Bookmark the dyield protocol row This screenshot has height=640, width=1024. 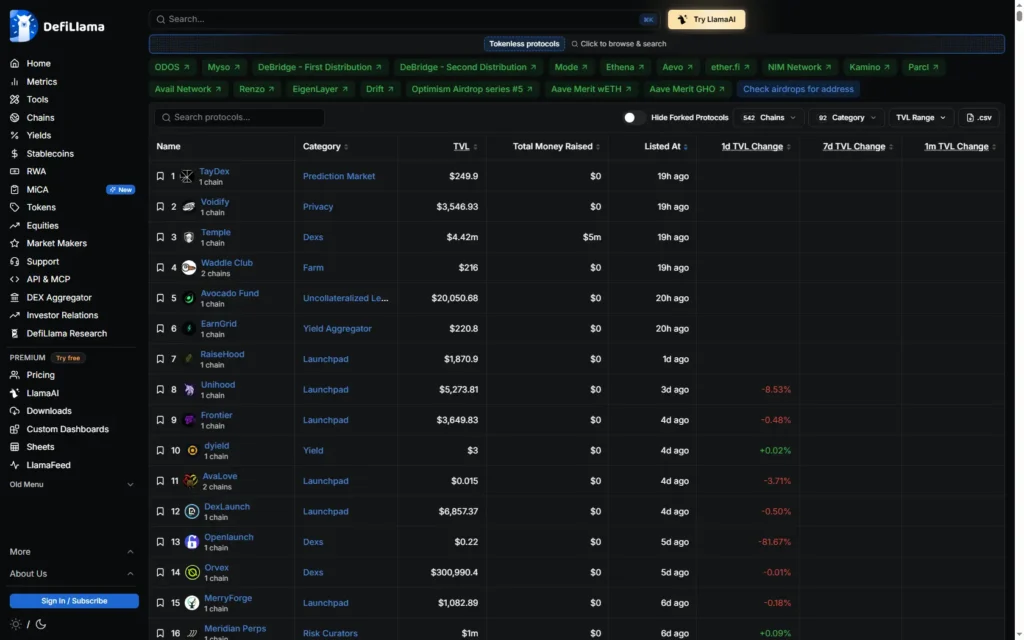click(160, 451)
